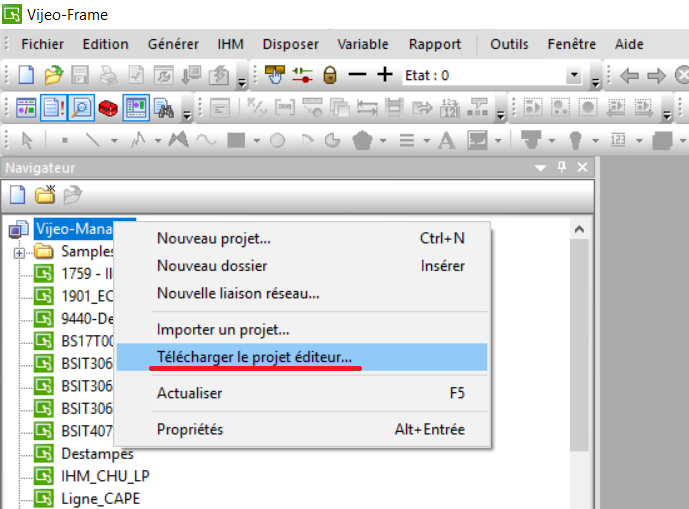Select the ellipse drawing tool
Viewport: 689px width, 509px height.
click(277, 141)
